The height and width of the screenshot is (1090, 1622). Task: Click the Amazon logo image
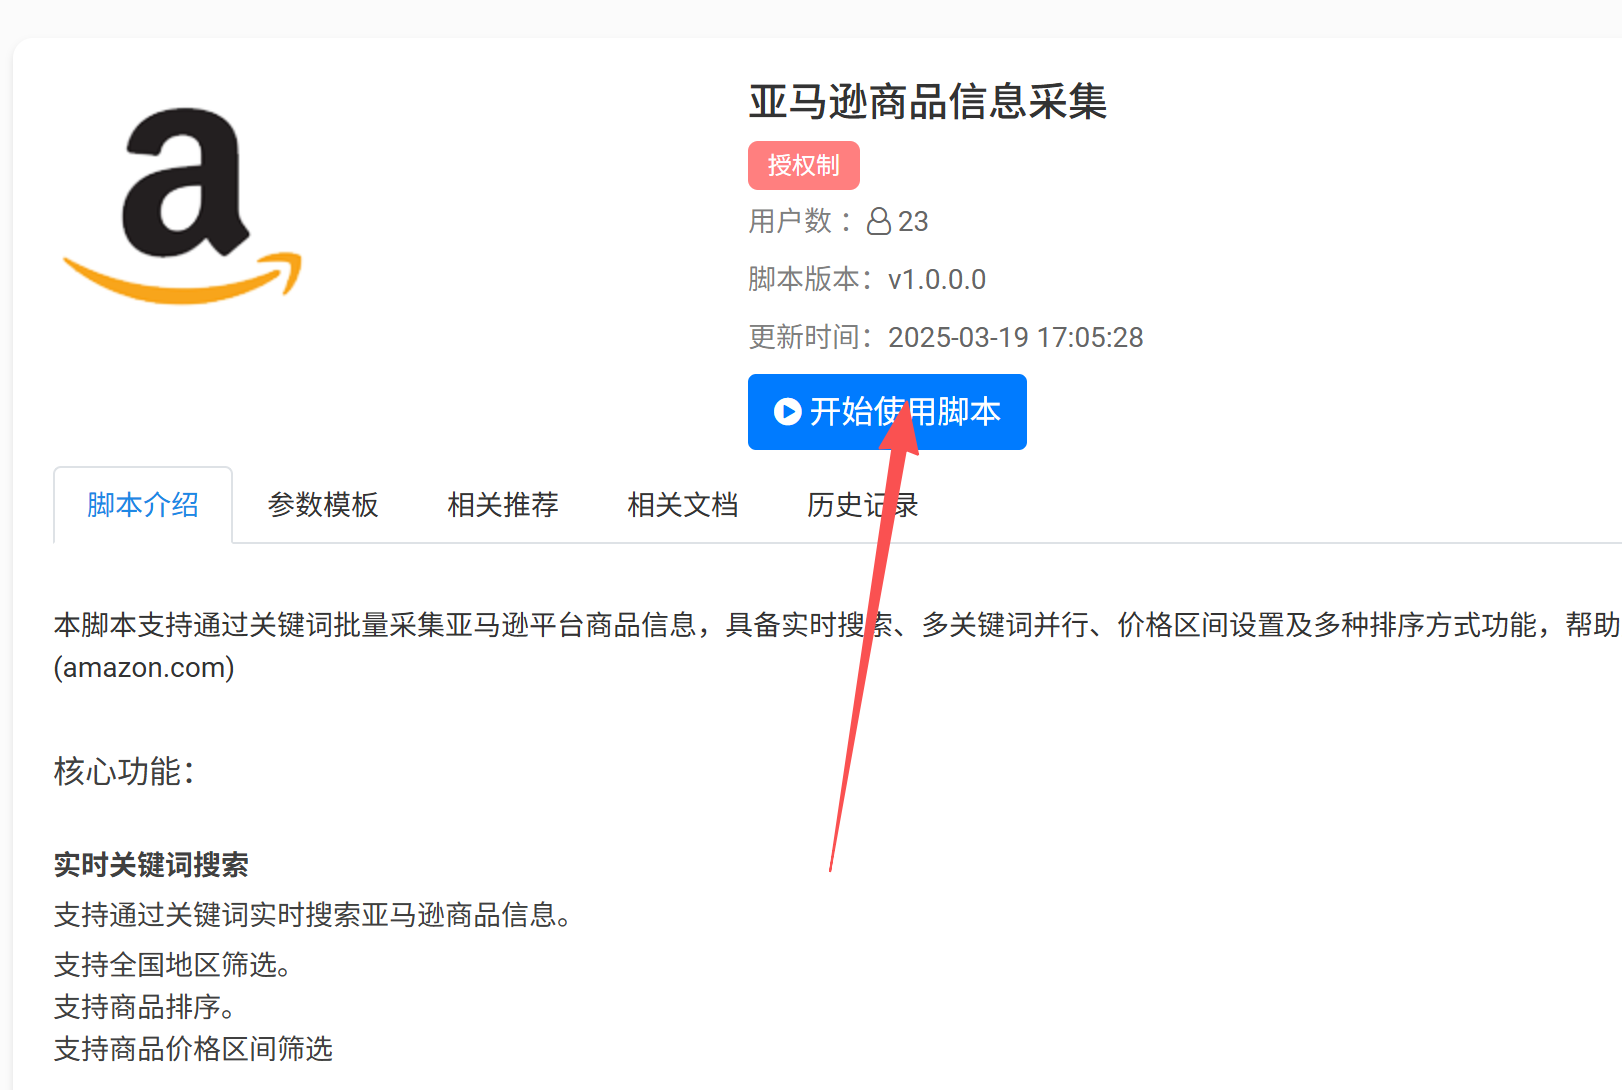pos(182,206)
